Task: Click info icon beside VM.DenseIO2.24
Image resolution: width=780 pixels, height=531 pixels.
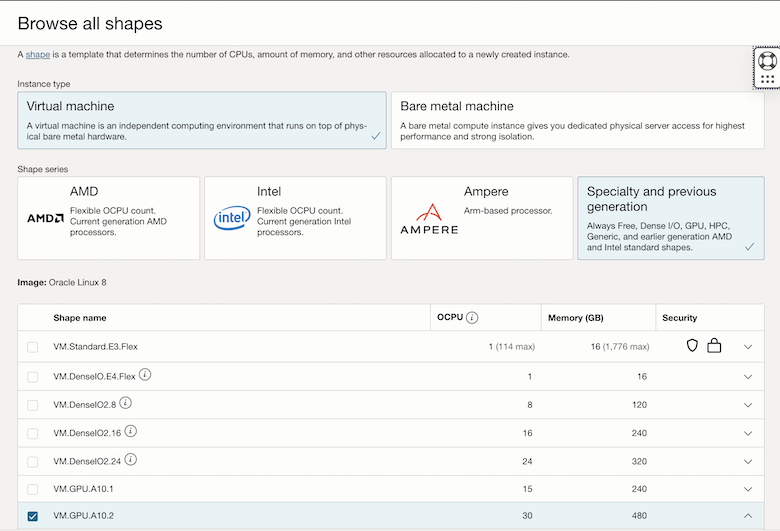Action: coord(131,460)
